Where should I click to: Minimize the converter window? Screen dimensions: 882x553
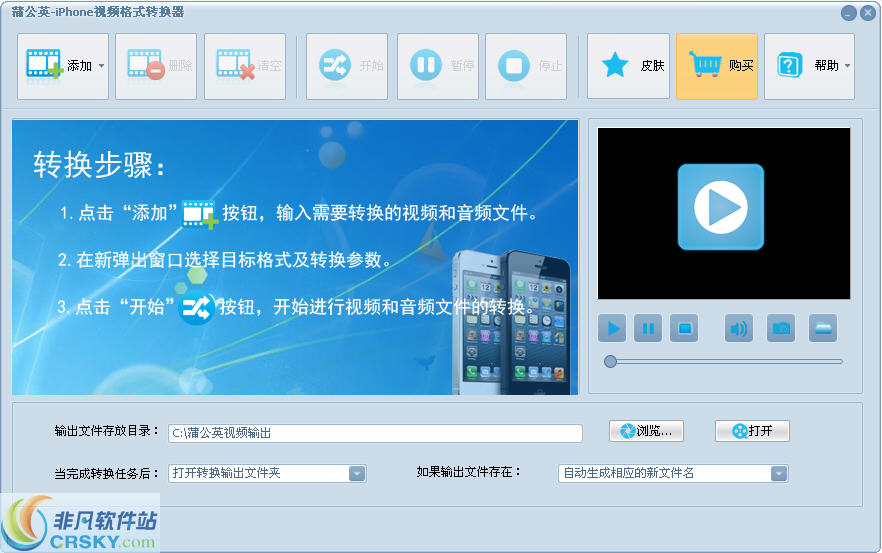(x=848, y=13)
